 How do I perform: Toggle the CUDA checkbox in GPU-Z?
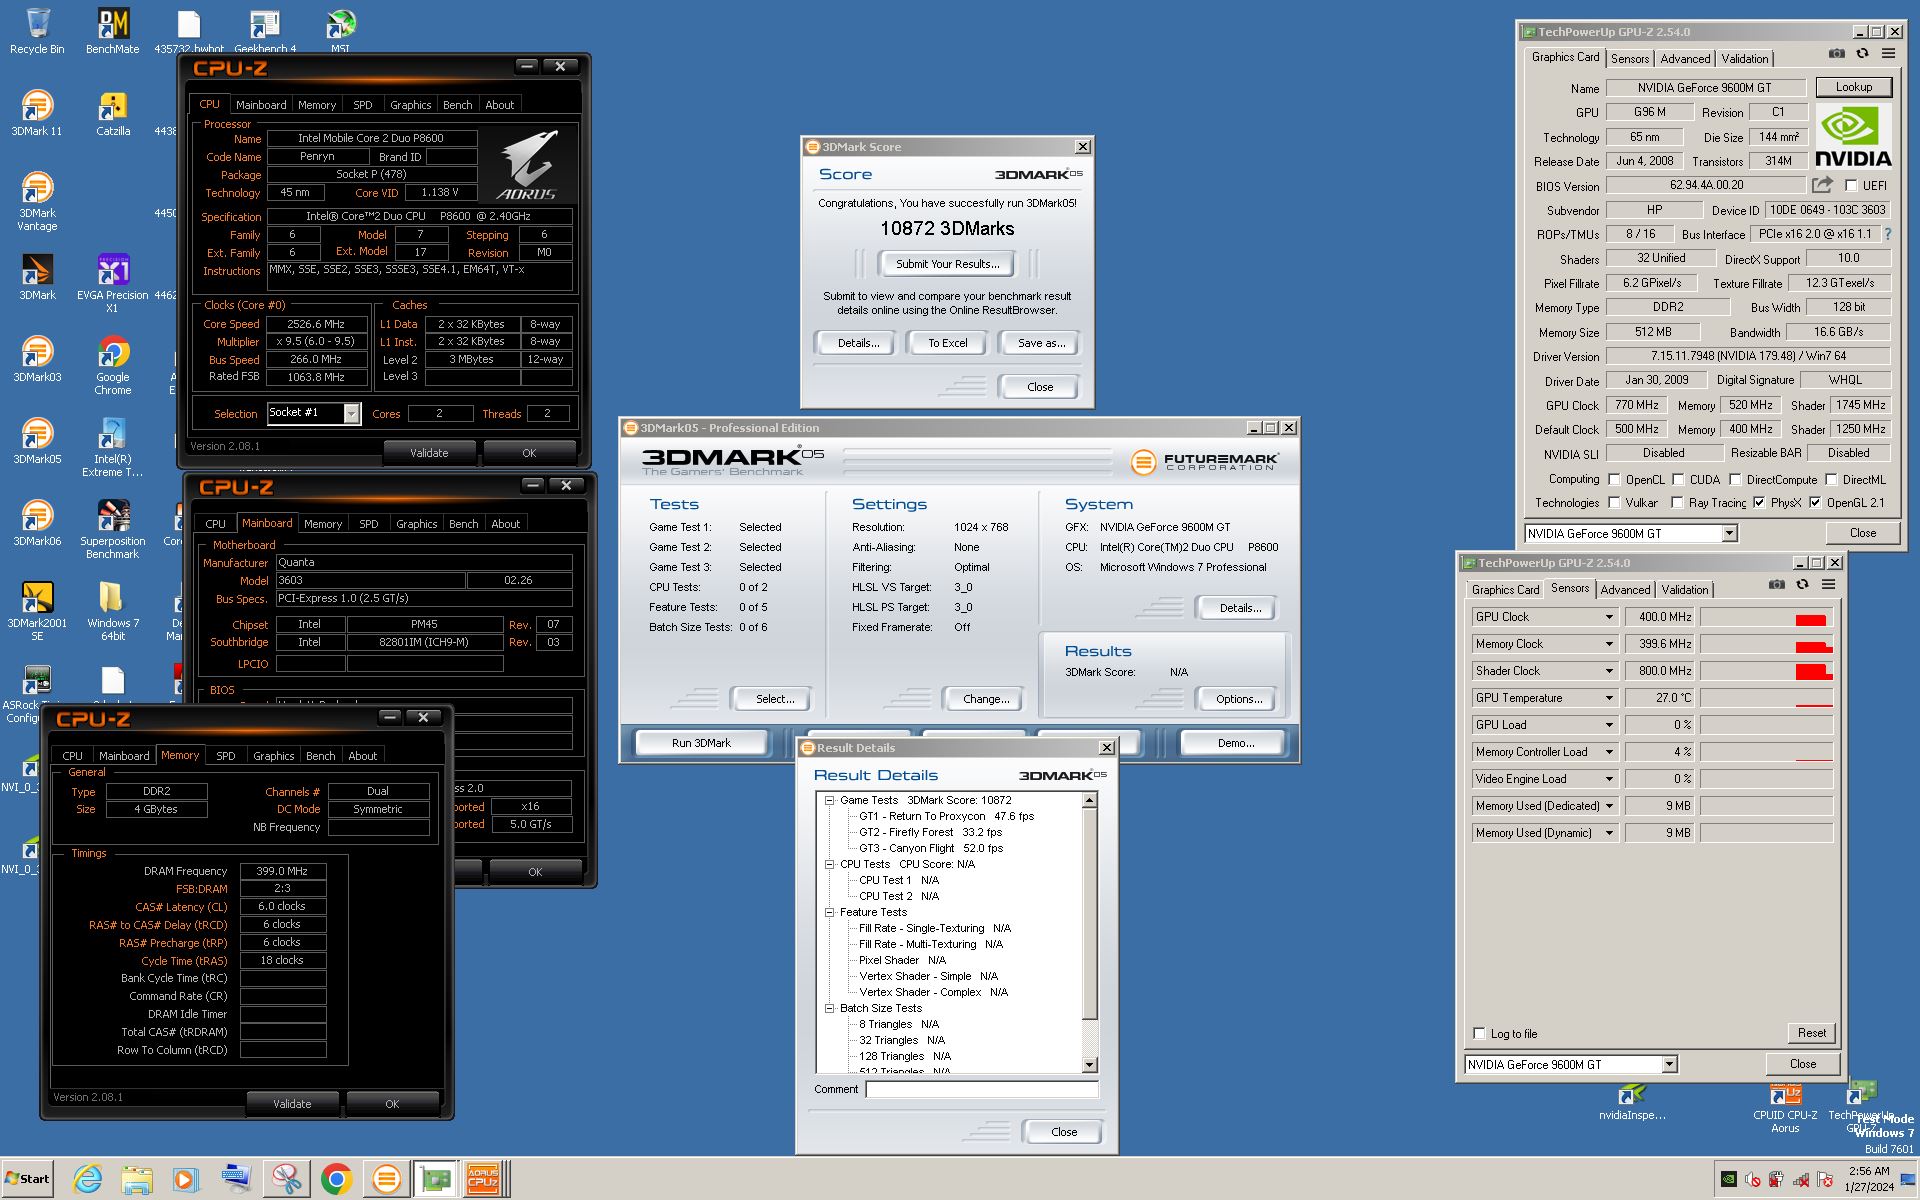click(1678, 480)
